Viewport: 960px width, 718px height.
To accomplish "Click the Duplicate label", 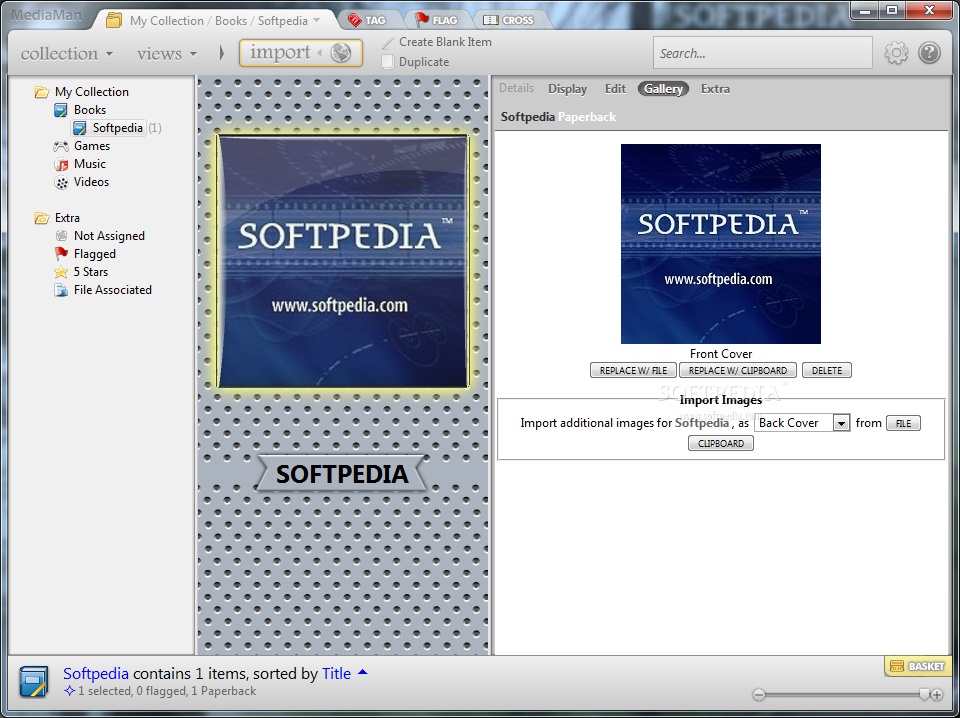I will (x=424, y=62).
